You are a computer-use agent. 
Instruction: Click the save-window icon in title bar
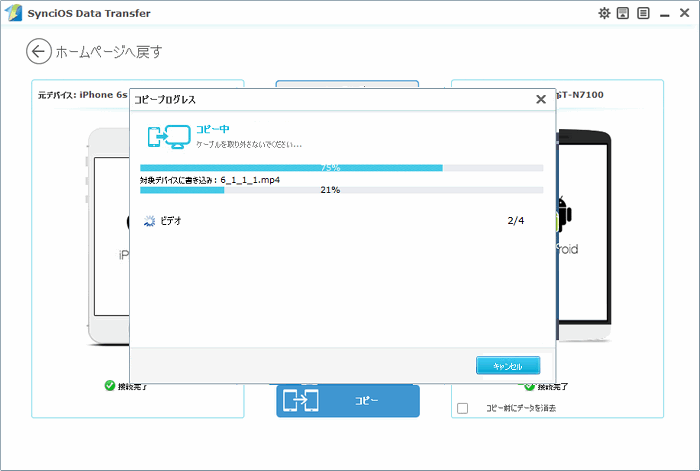[x=623, y=13]
